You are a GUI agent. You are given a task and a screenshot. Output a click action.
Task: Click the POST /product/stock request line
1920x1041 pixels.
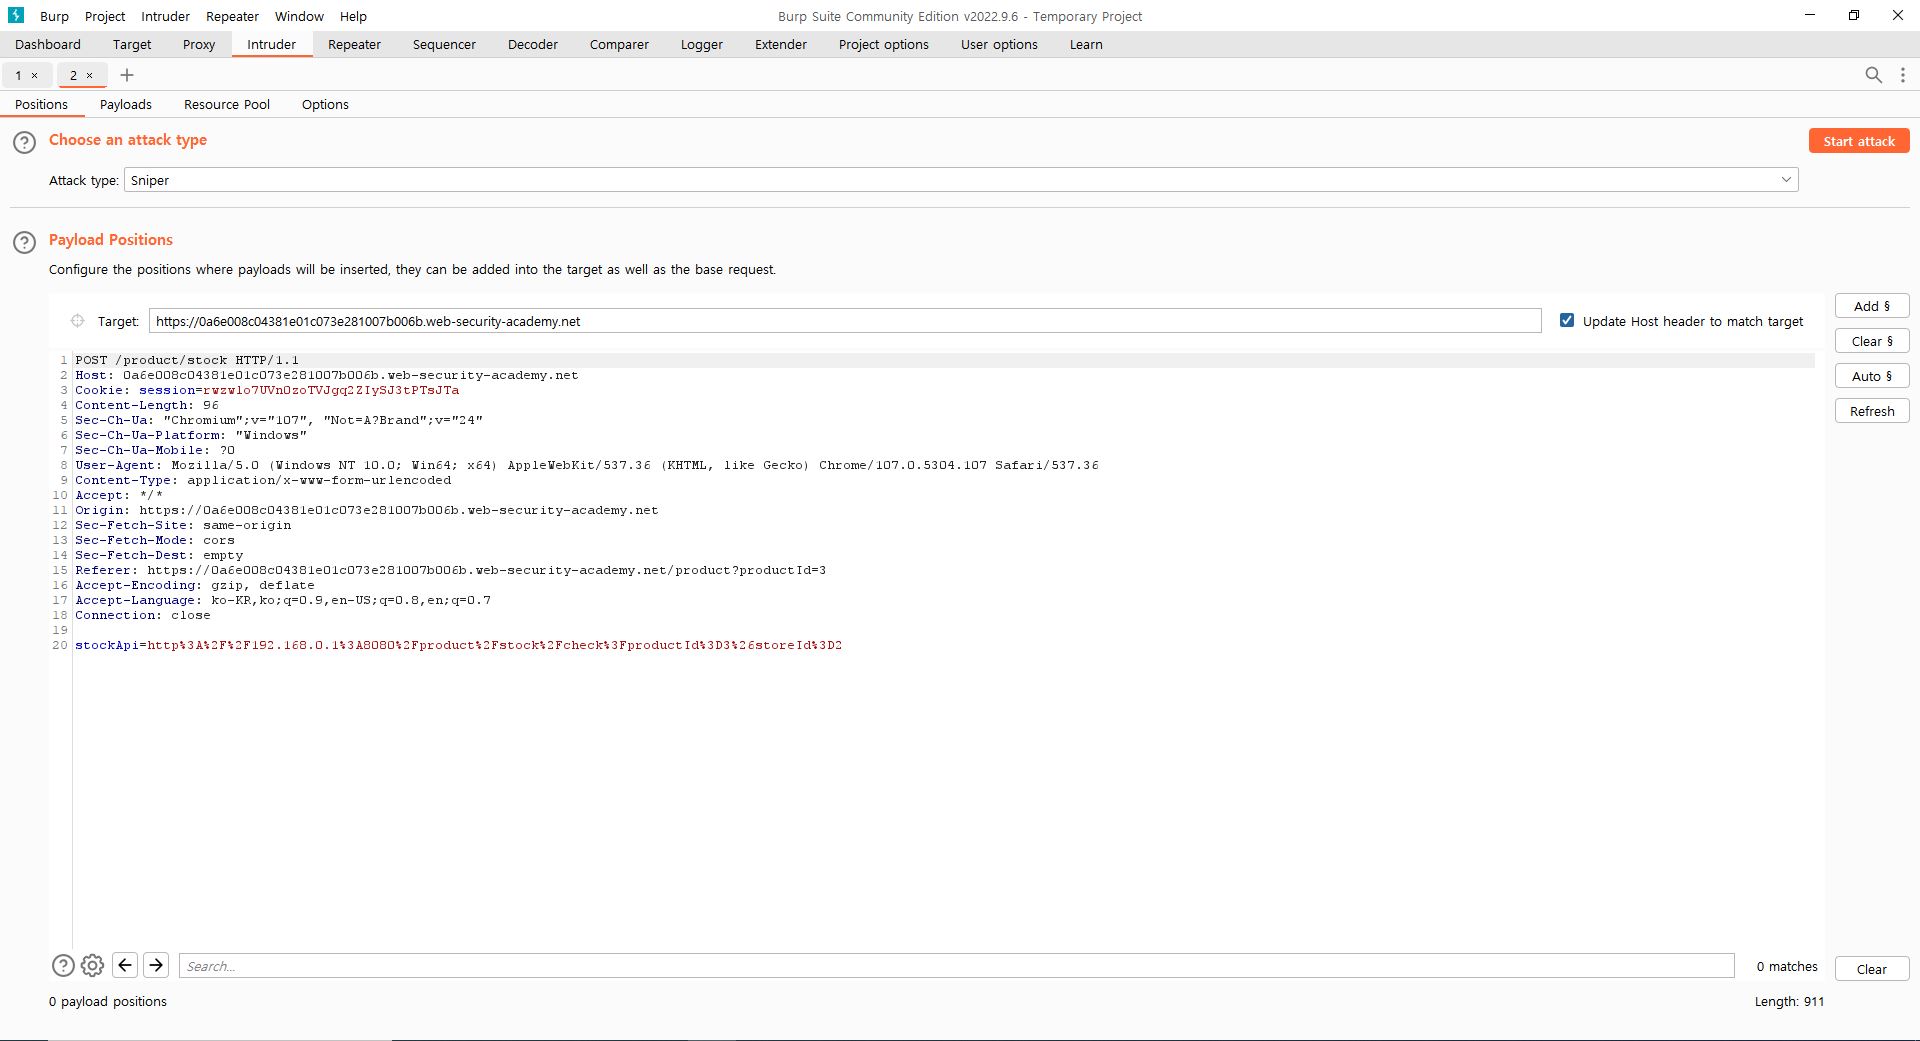[187, 360]
